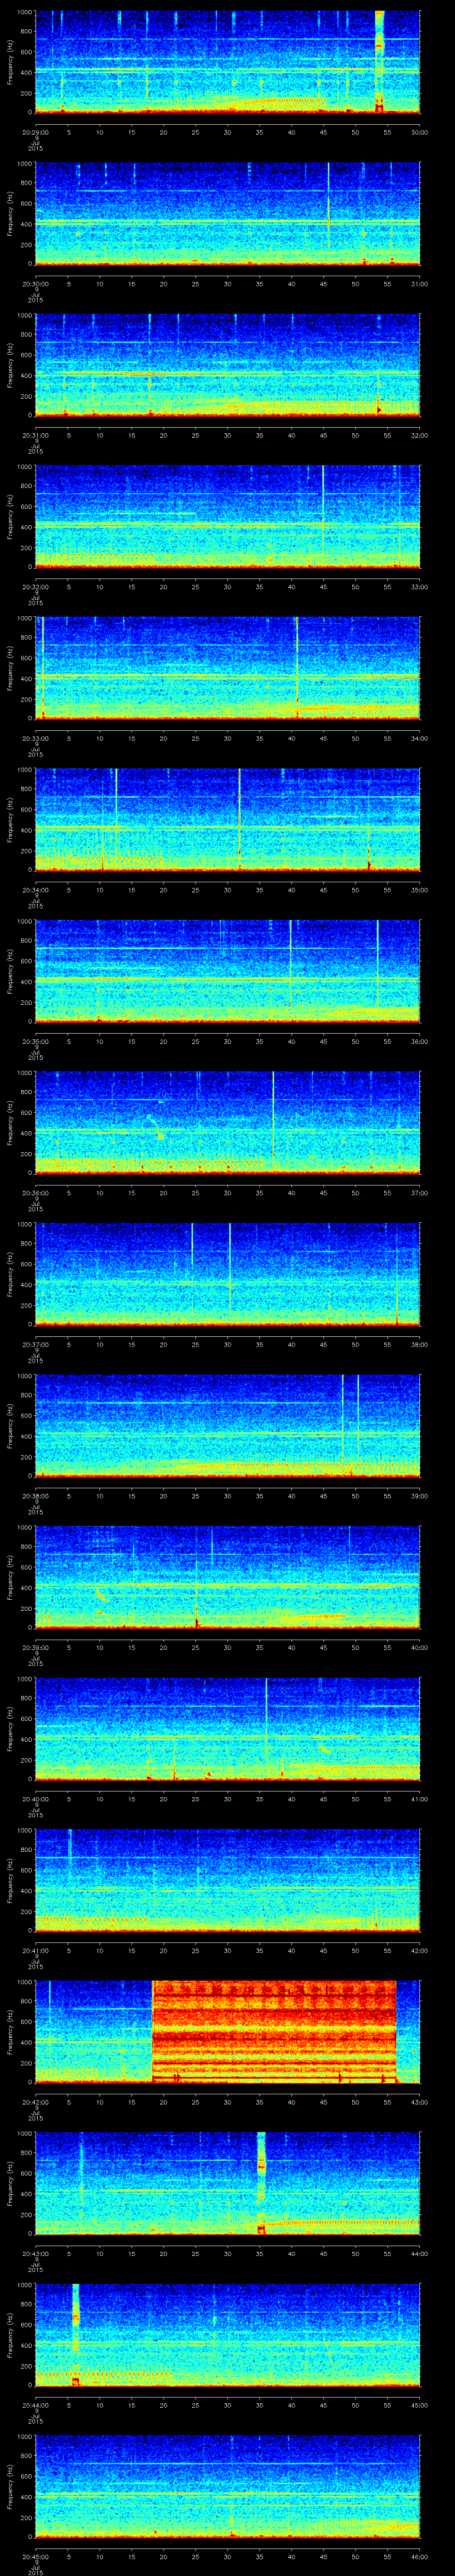The image size is (455, 2576).
Task: Click the '20:44:00' start time label
Action: [35, 2404]
